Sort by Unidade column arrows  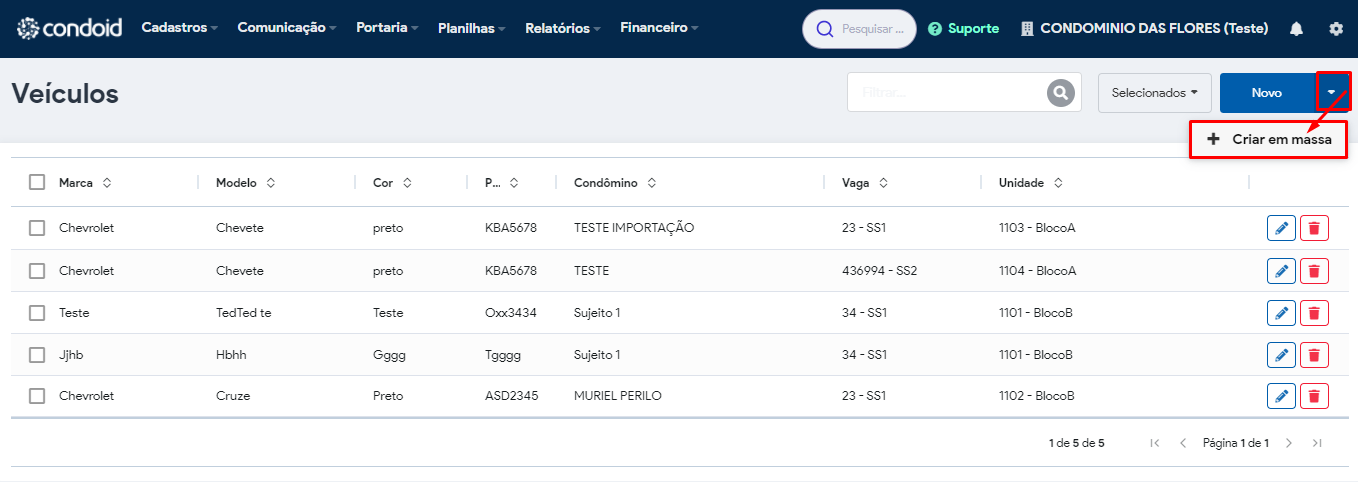tap(1058, 183)
